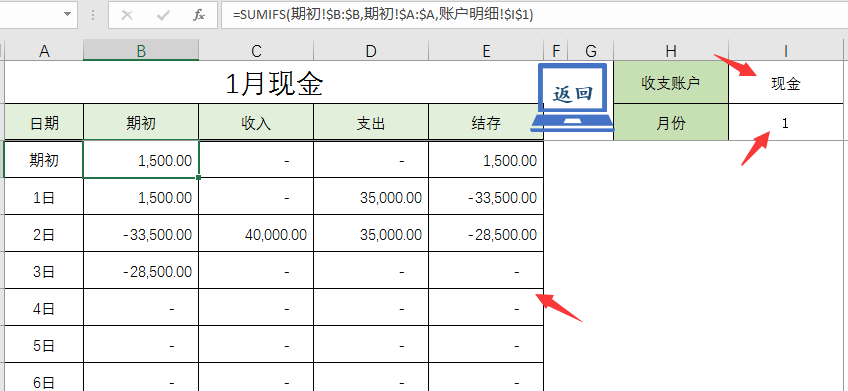Viewport: 848px width, 391px height.
Task: Open the Insert Function fx dialog
Action: tap(198, 15)
